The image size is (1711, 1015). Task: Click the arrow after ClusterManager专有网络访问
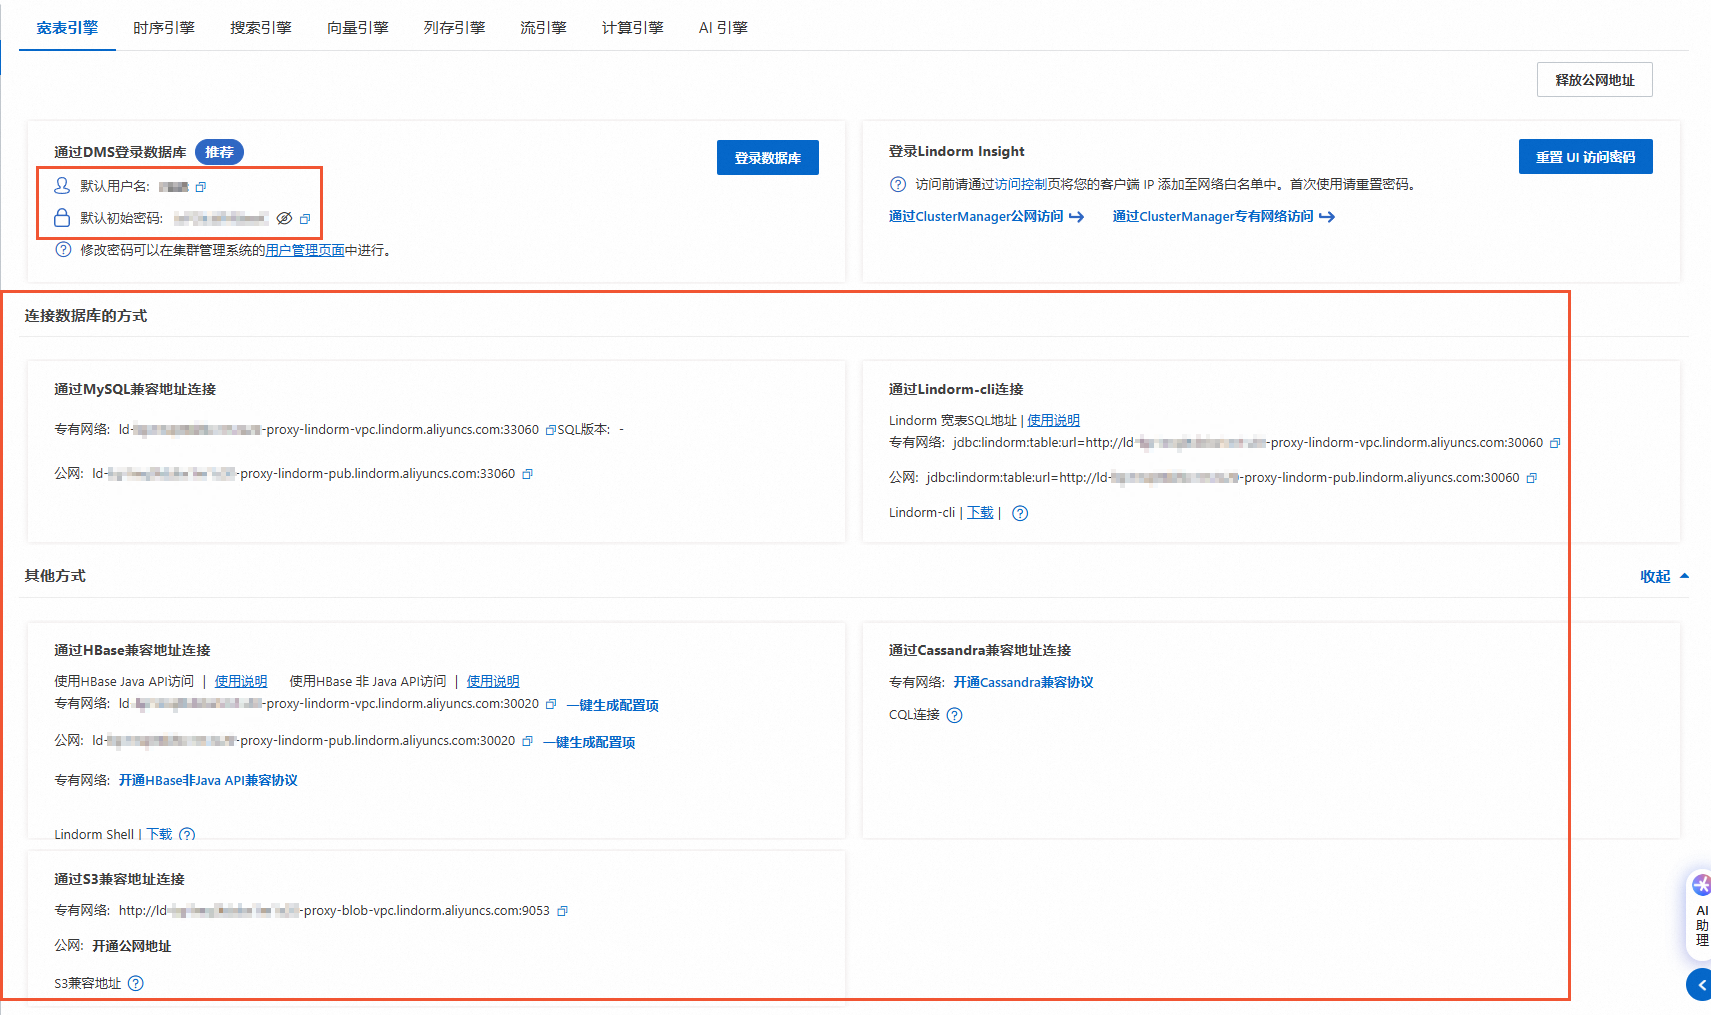coord(1326,217)
